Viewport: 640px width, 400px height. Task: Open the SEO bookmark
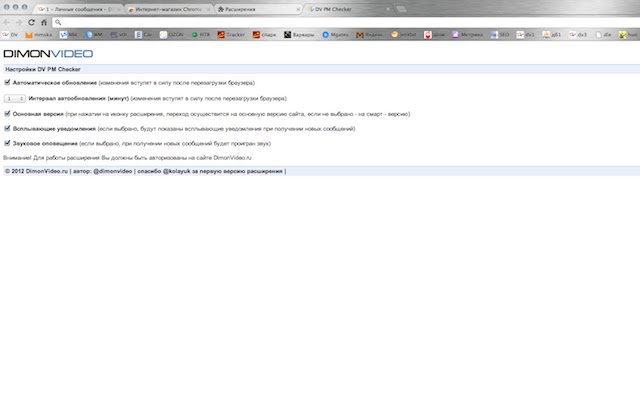(500, 35)
